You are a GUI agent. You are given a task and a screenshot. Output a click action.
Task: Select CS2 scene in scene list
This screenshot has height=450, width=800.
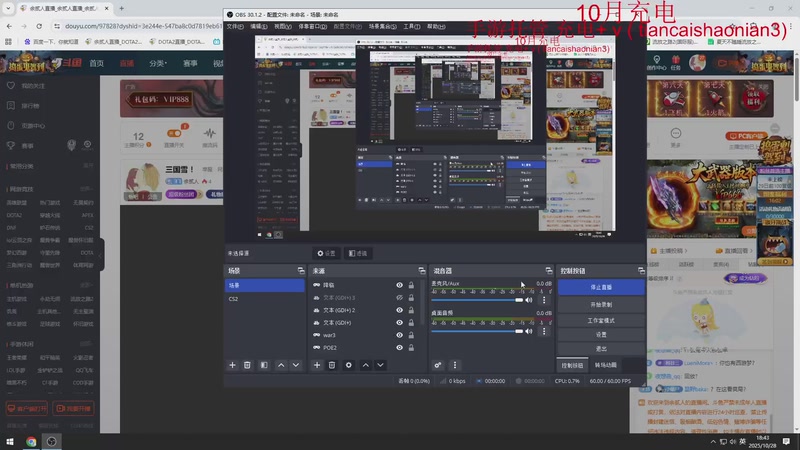(265, 298)
